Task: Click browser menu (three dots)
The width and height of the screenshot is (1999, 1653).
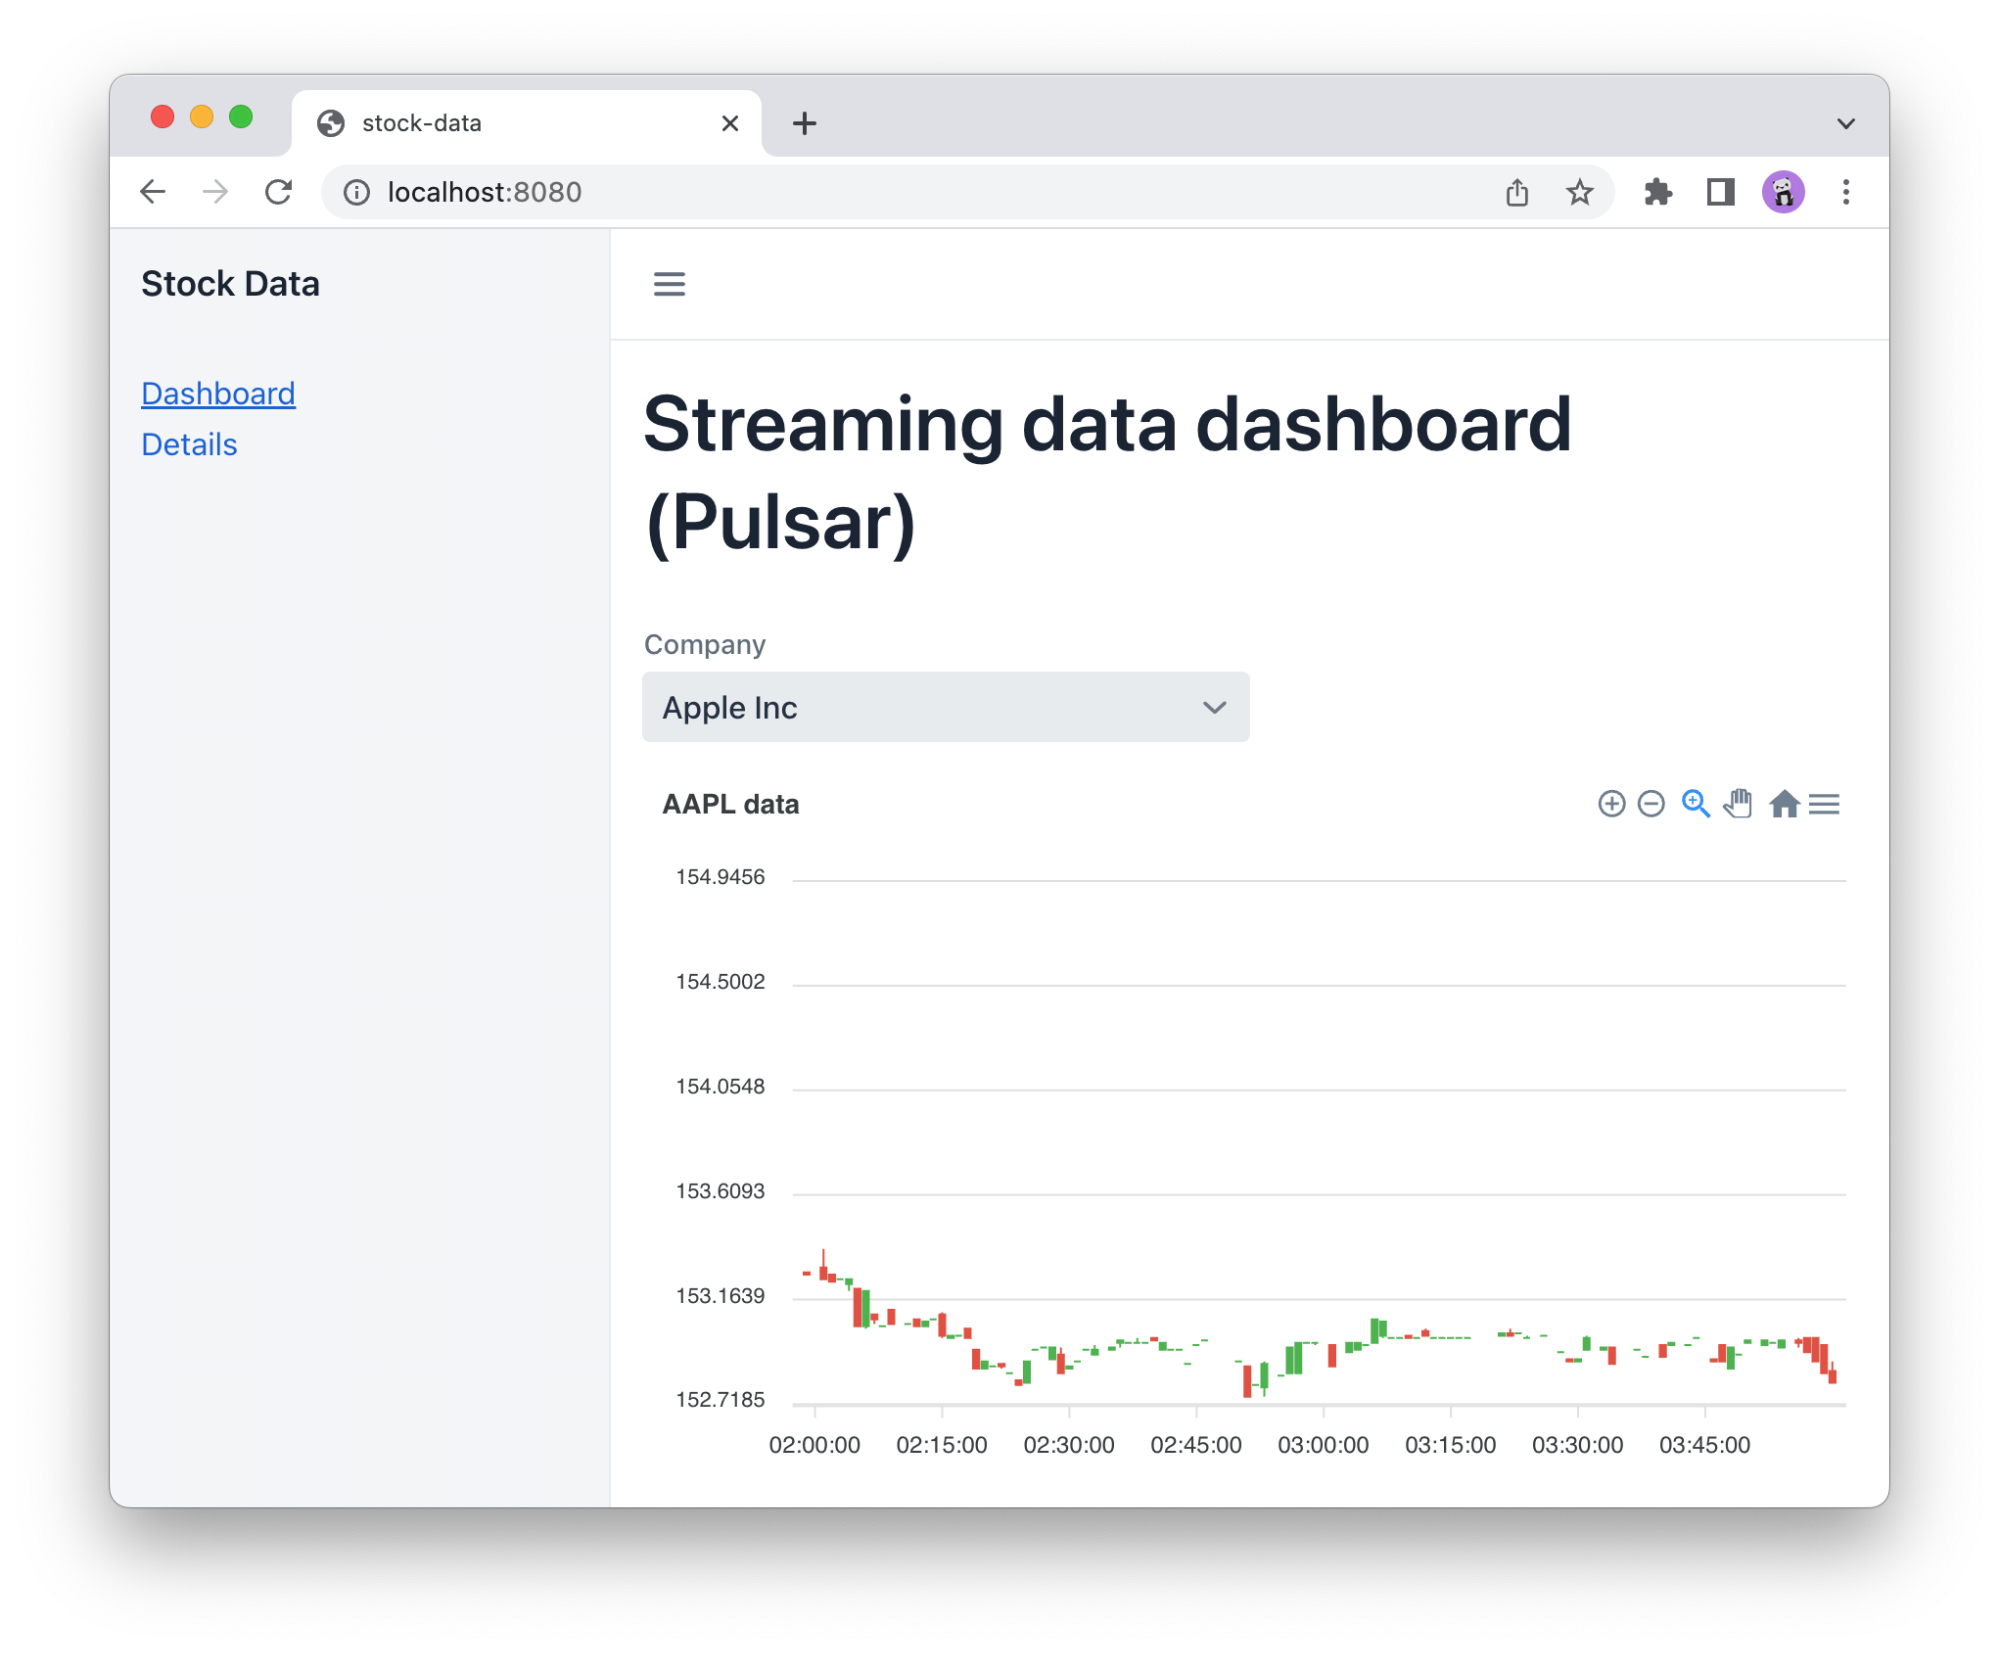Action: tap(1846, 191)
